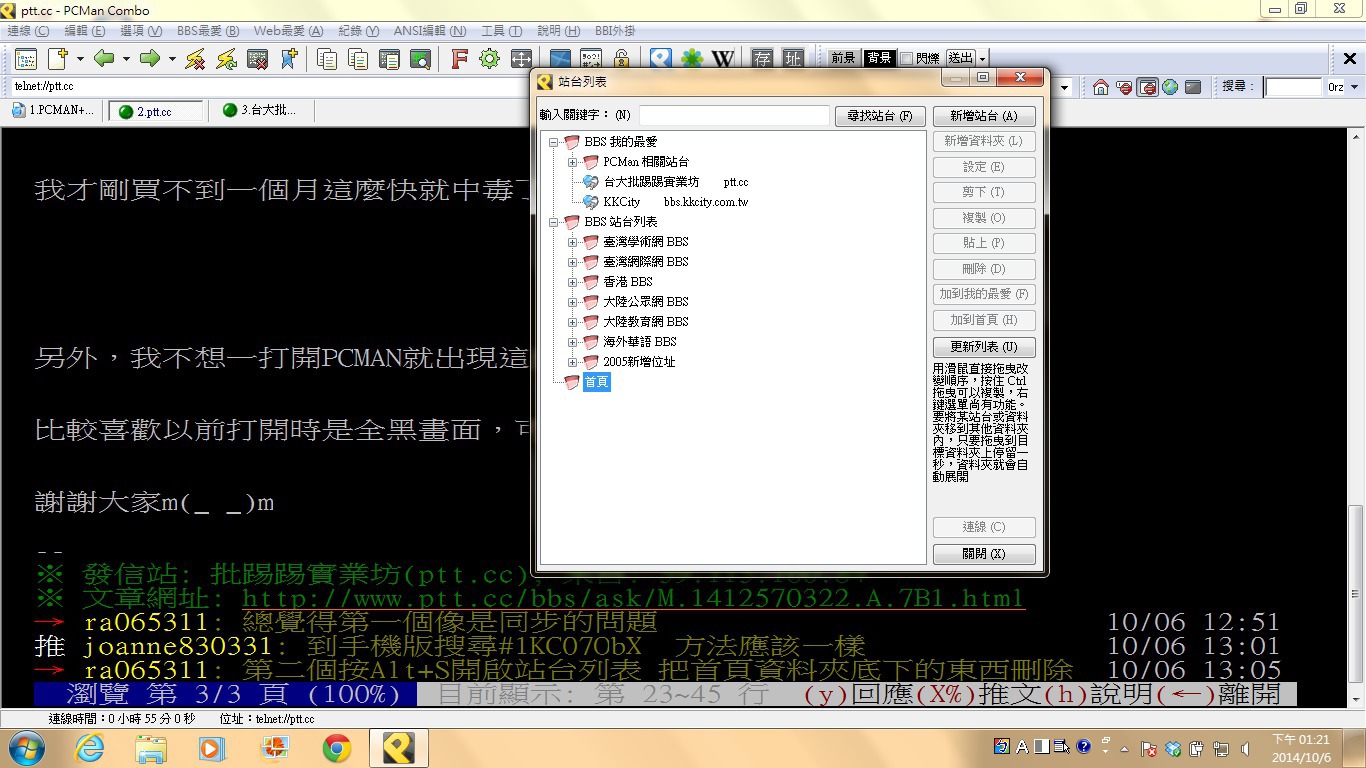
Task: Open Internet Explorer from the taskbar
Action: [89, 748]
